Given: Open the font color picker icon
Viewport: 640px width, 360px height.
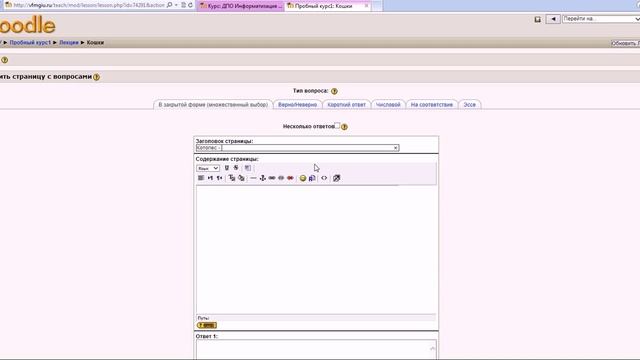Looking at the screenshot, I should (x=231, y=178).
